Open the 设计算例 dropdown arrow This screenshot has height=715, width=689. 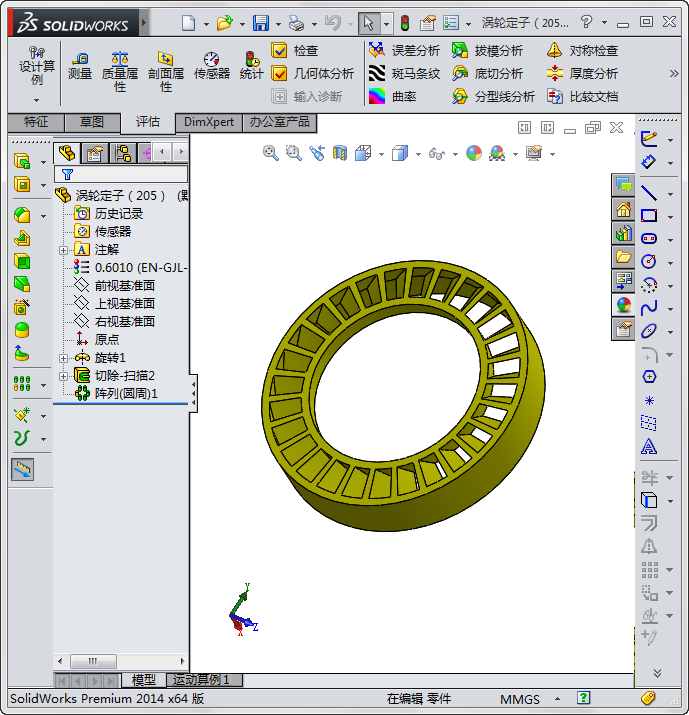37,99
